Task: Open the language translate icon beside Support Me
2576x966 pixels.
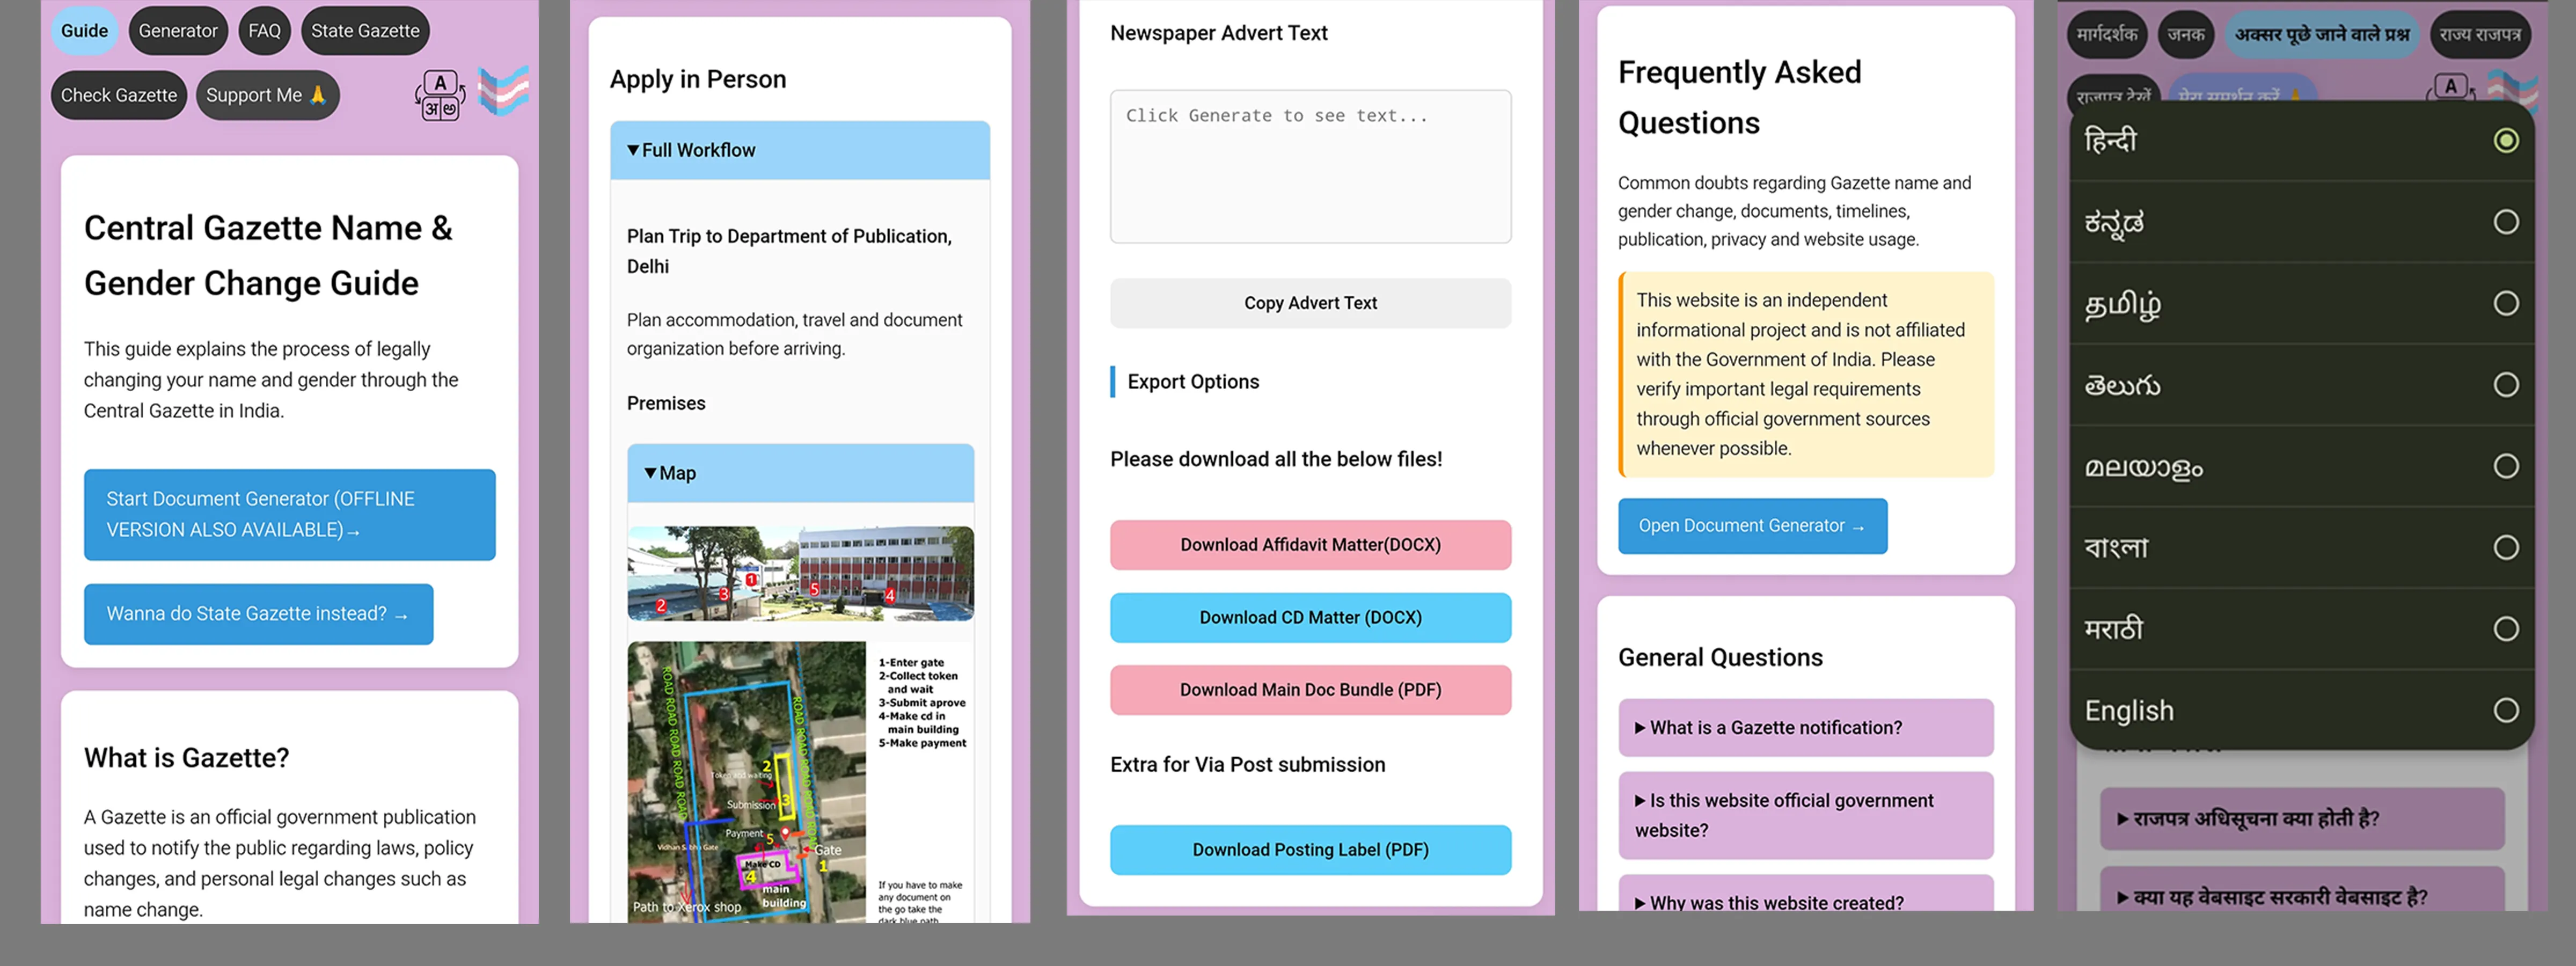Action: pos(440,96)
